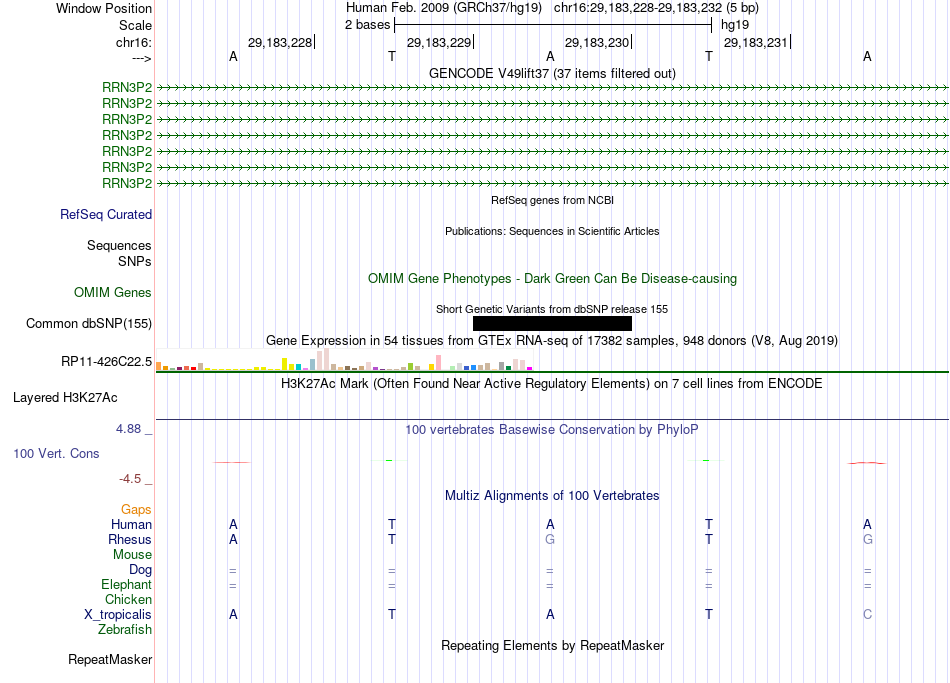Click the ---> strand direction label
The width and height of the screenshot is (950, 683).
(x=141, y=58)
